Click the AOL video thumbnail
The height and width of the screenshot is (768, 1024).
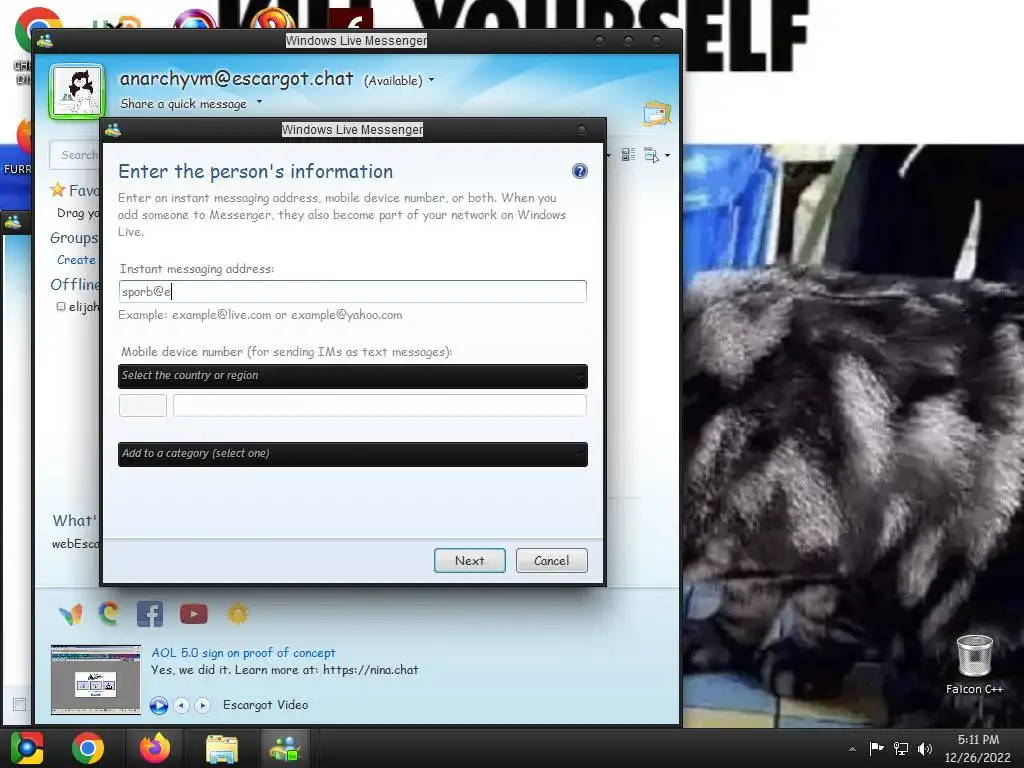tap(96, 680)
